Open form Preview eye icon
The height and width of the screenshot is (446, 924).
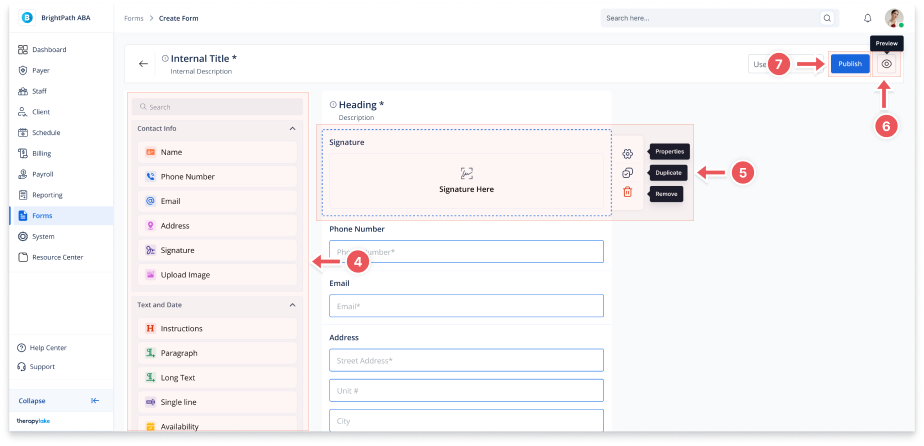click(886, 64)
